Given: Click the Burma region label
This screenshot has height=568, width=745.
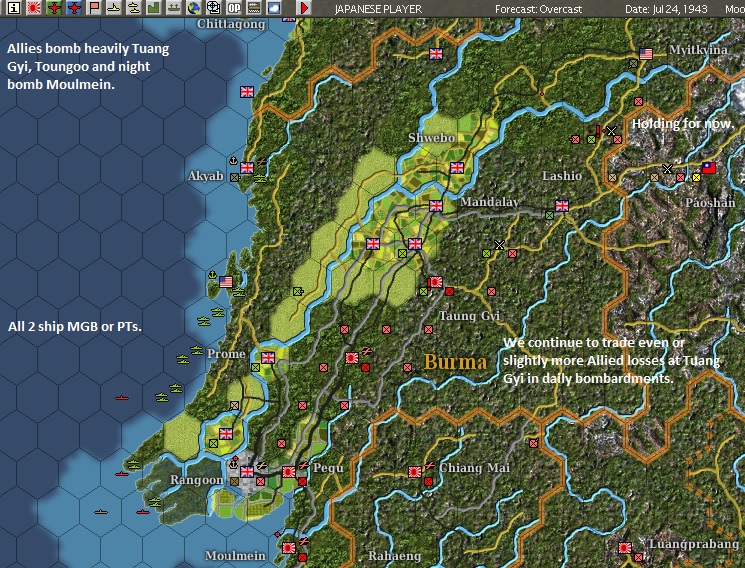Looking at the screenshot, I should tap(455, 362).
